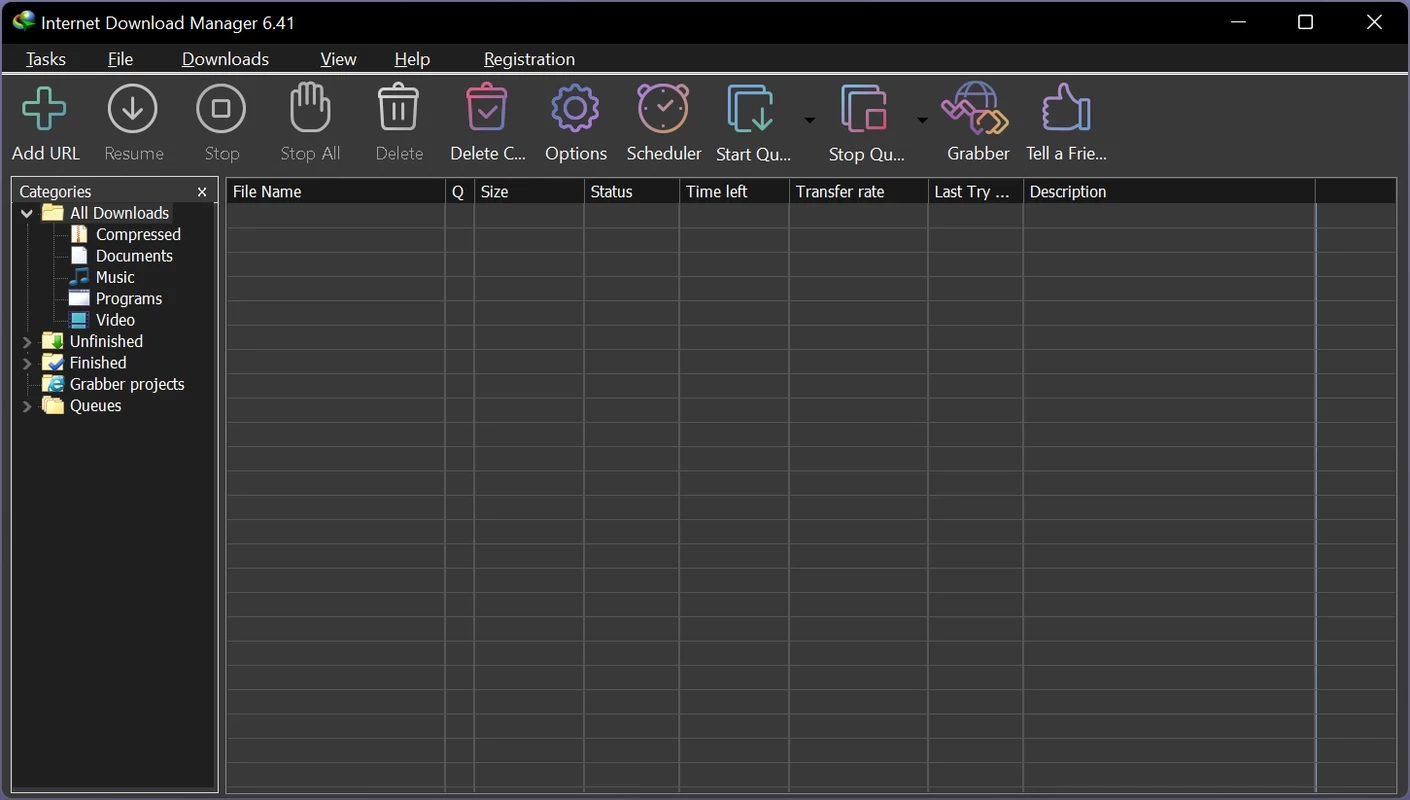Viewport: 1410px width, 800px height.
Task: Open the Downloads menu
Action: [x=225, y=59]
